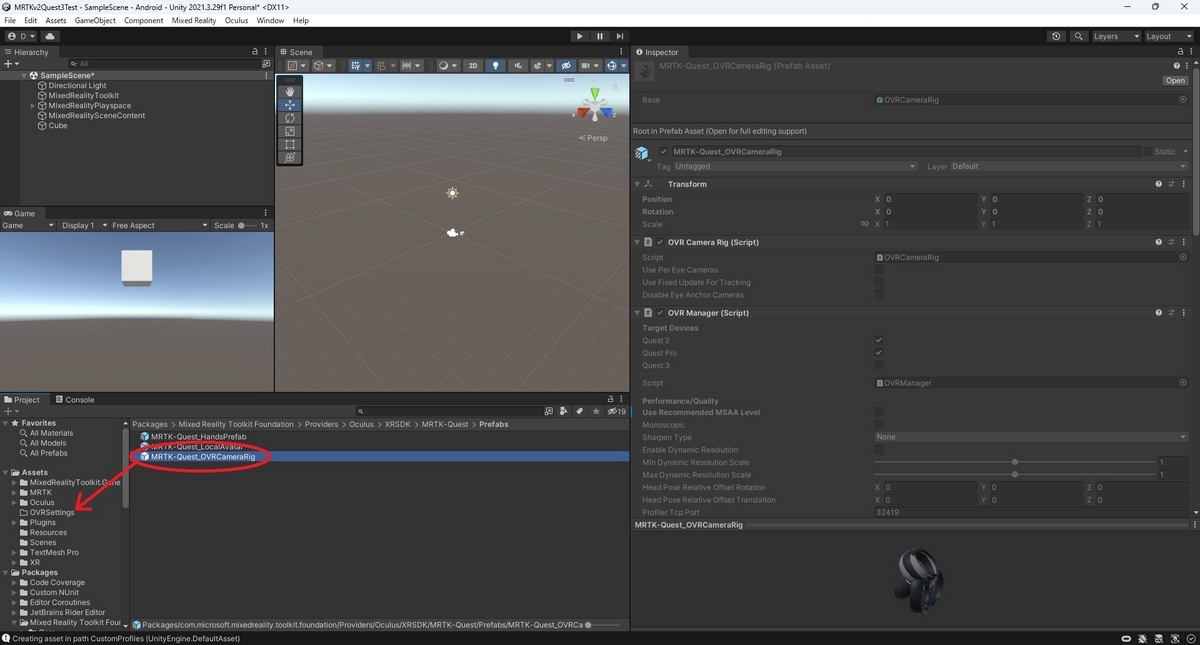Click the Prefabs breadcrumb in Project path
1200x645 pixels.
point(493,424)
